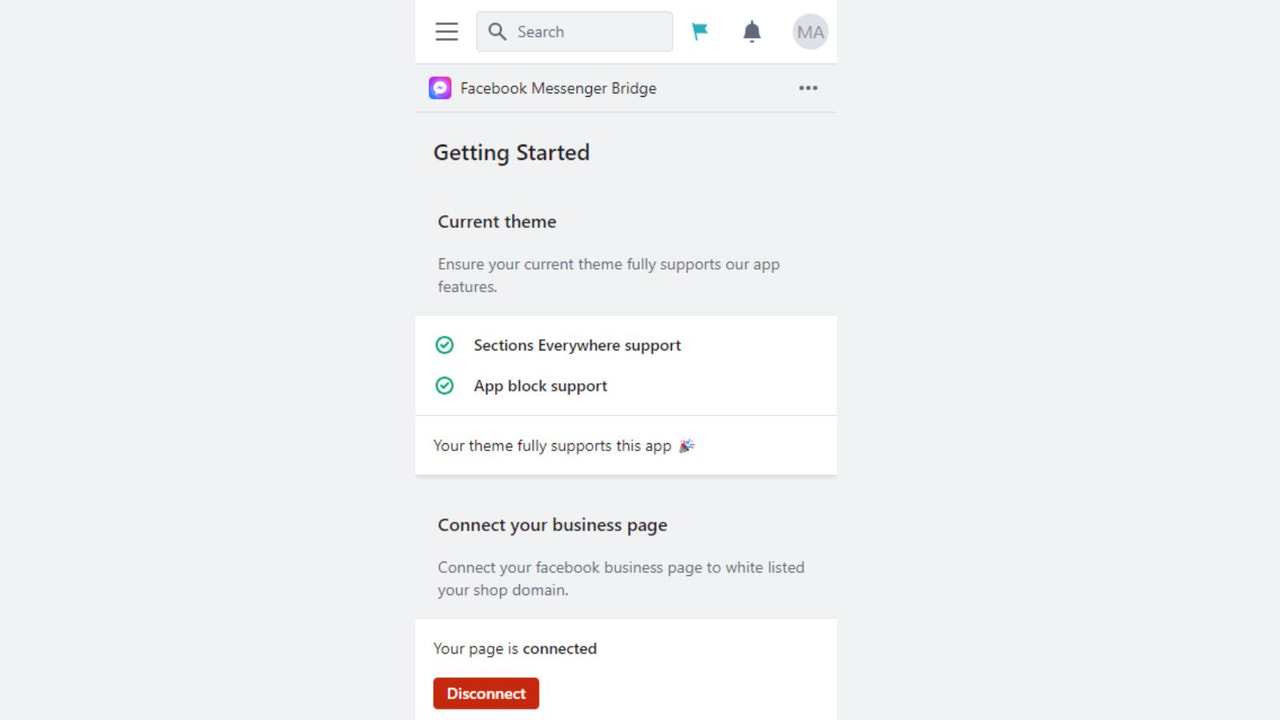
Task: Select the Getting Started heading
Action: [511, 152]
